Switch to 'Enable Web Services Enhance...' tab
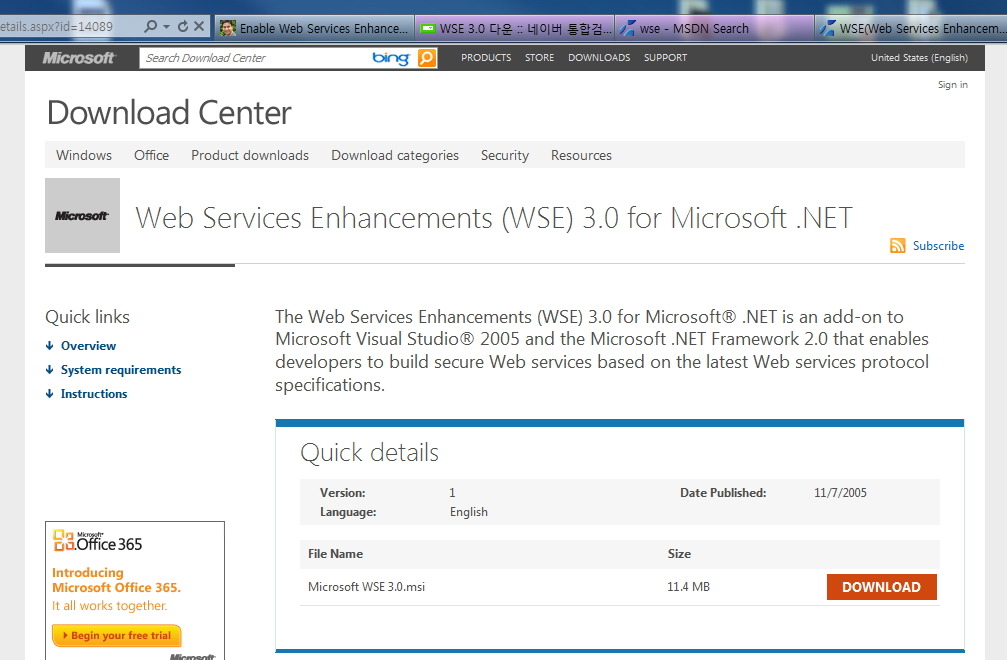This screenshot has height=660, width=1007. [x=313, y=28]
